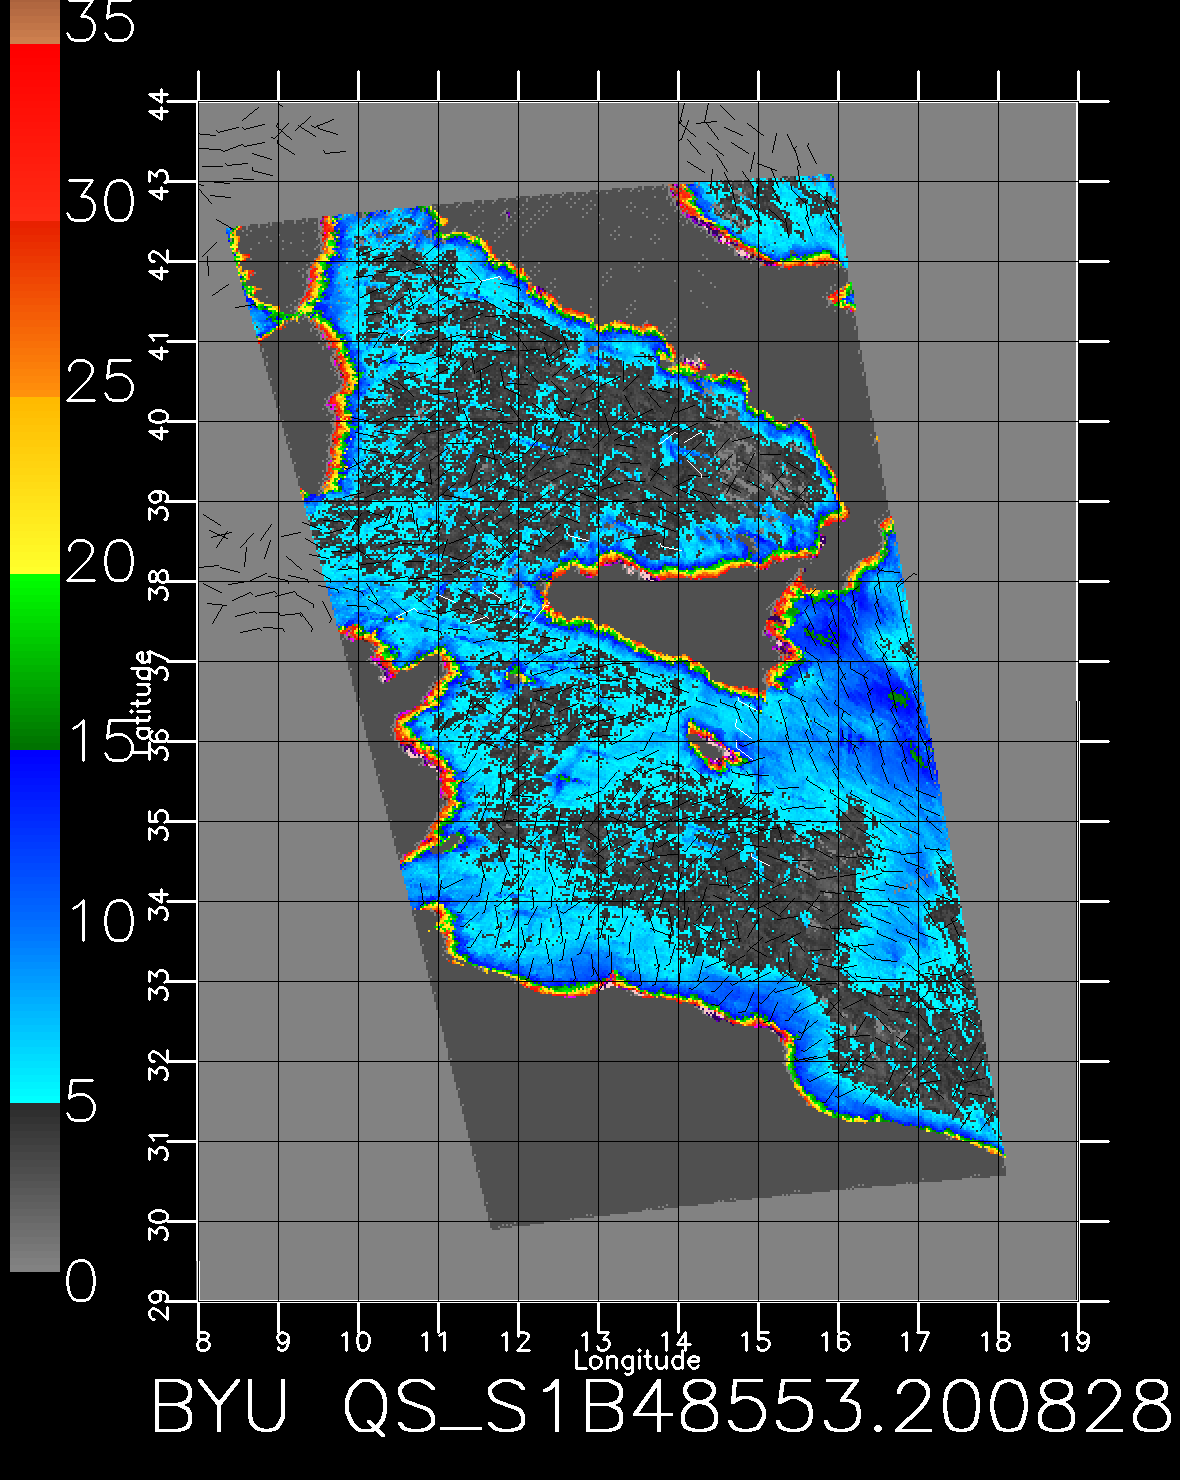Click the 'Latitude' axis label

[x=143, y=701]
